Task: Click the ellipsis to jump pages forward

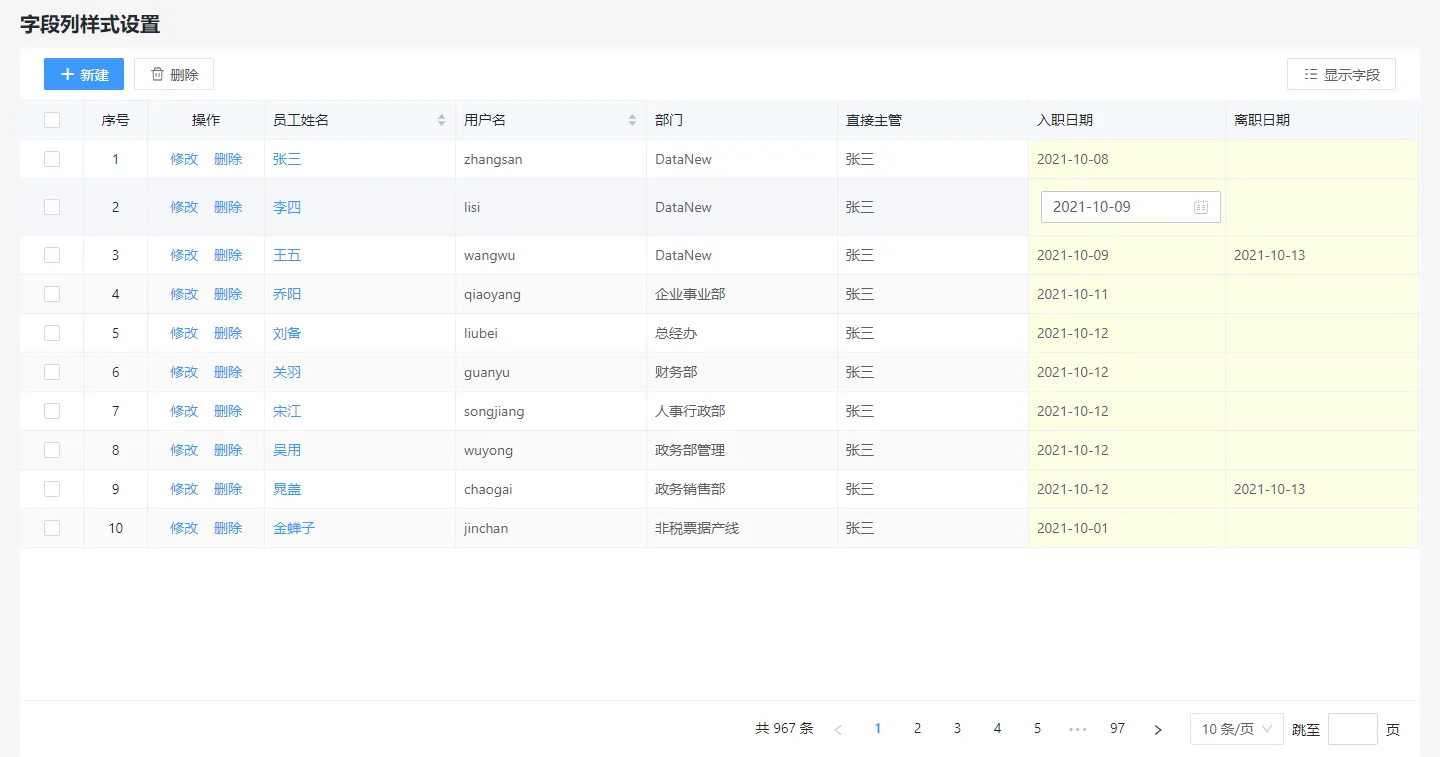Action: (1077, 729)
